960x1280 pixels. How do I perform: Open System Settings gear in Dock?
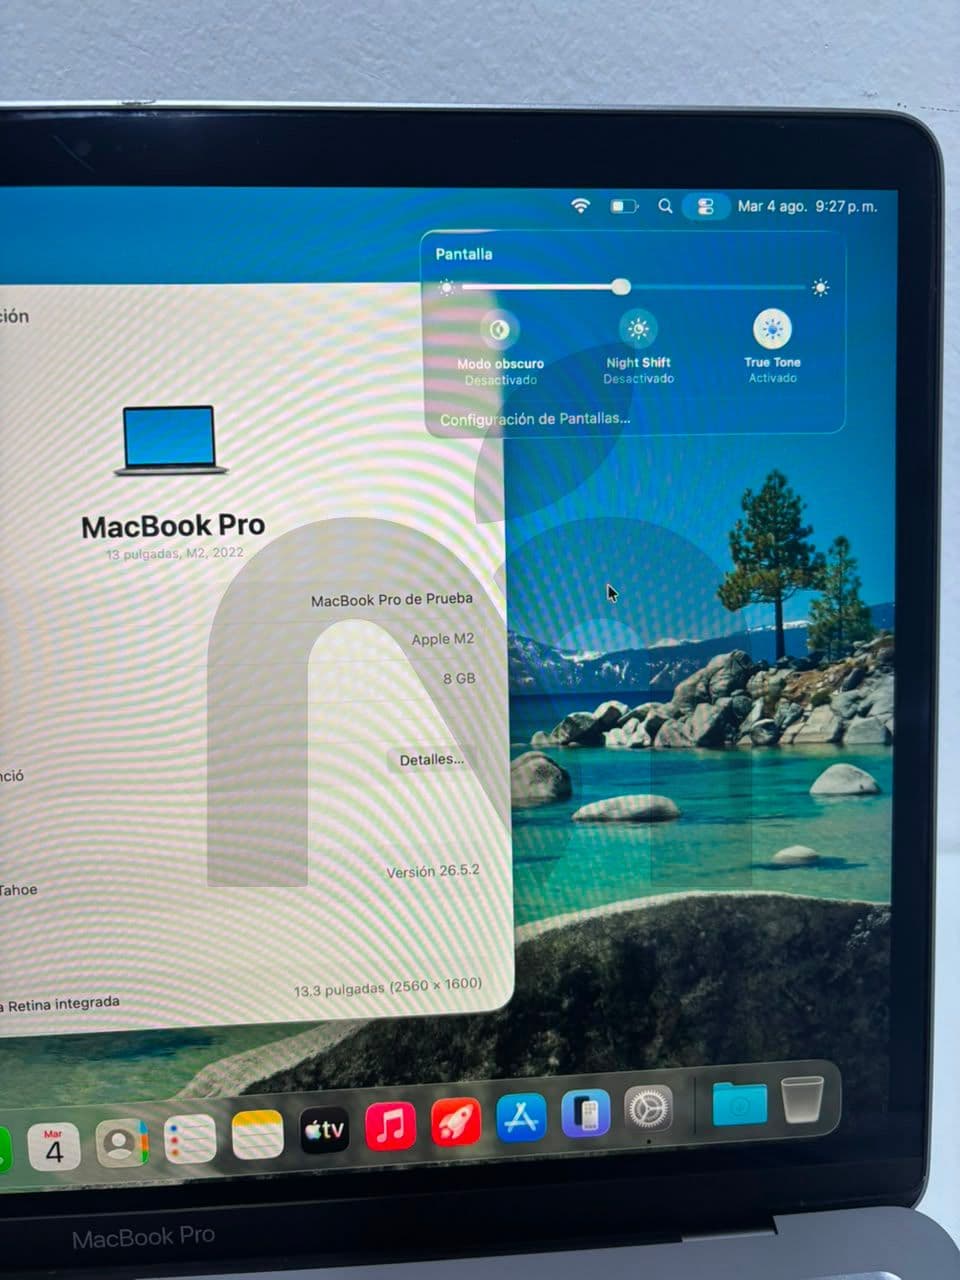648,1108
